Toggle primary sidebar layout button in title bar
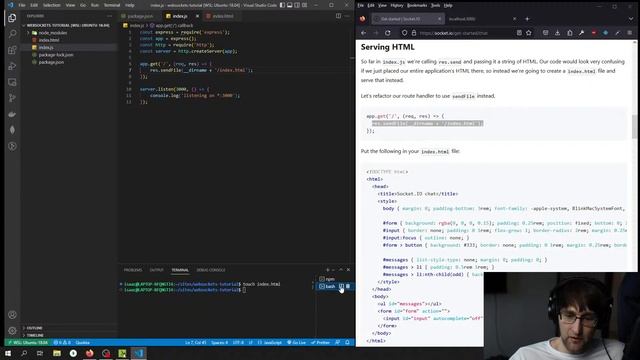Viewport: 640px width, 360px height. [282, 5]
